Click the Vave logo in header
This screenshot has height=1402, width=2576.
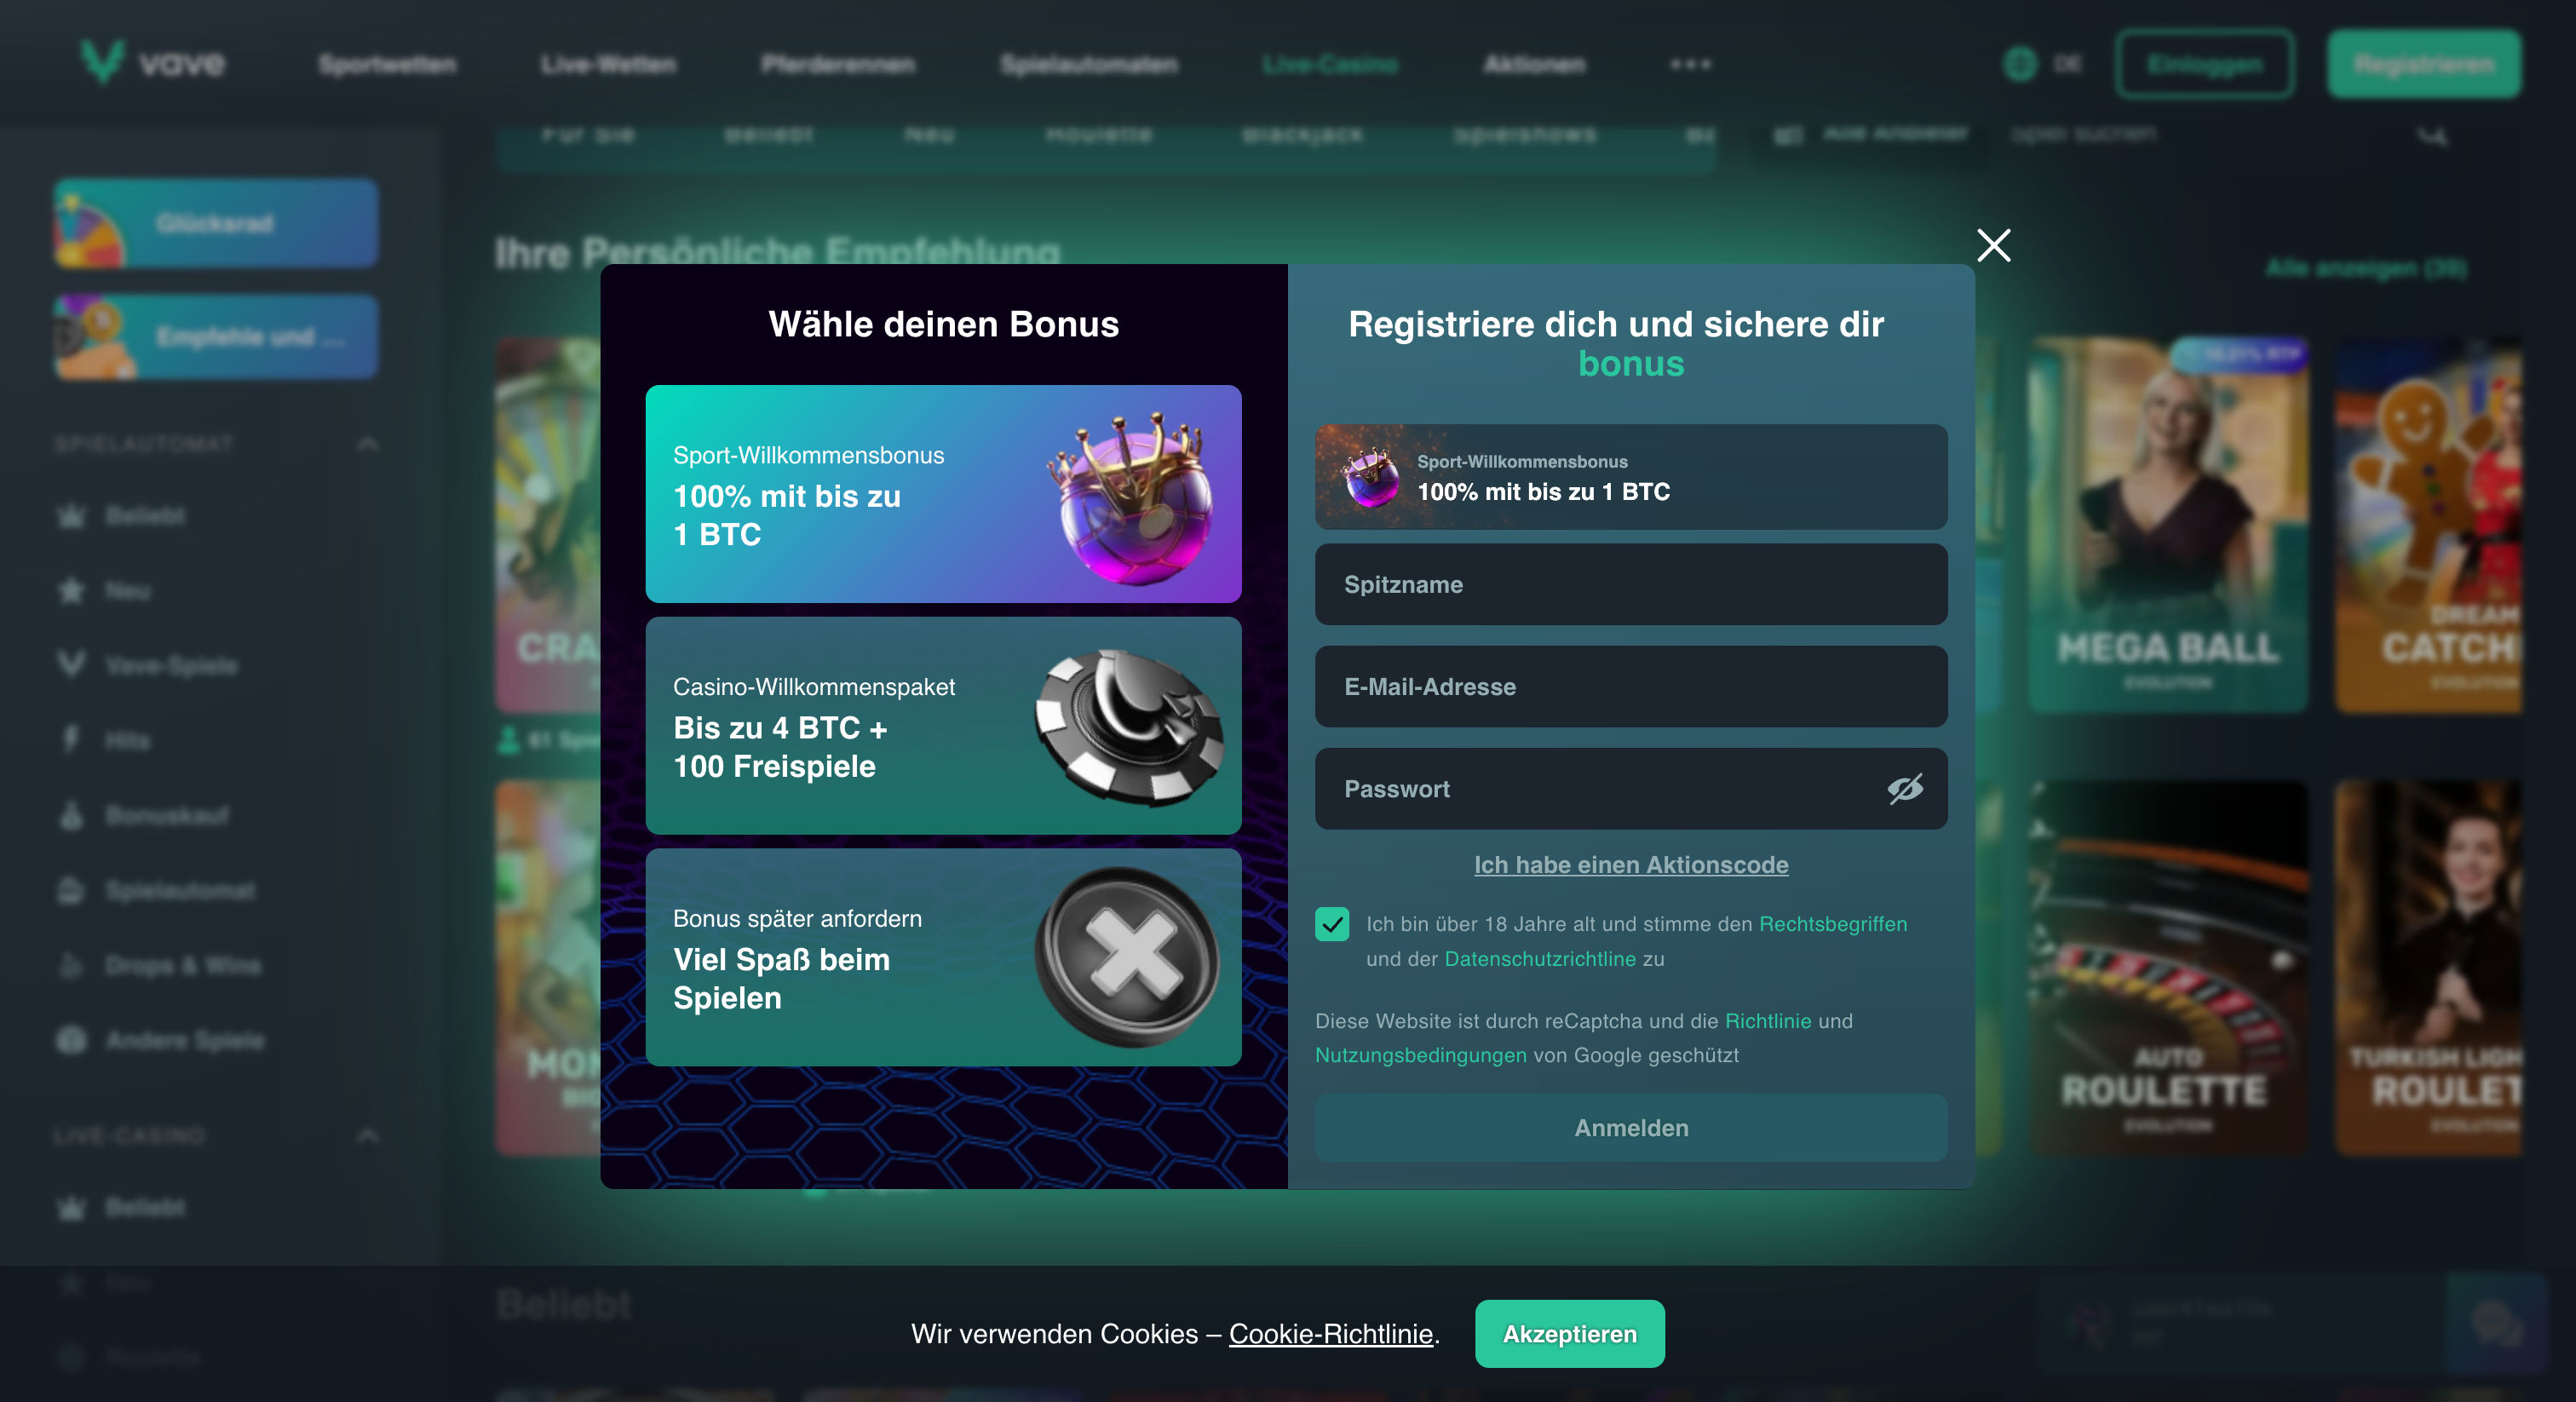click(153, 63)
